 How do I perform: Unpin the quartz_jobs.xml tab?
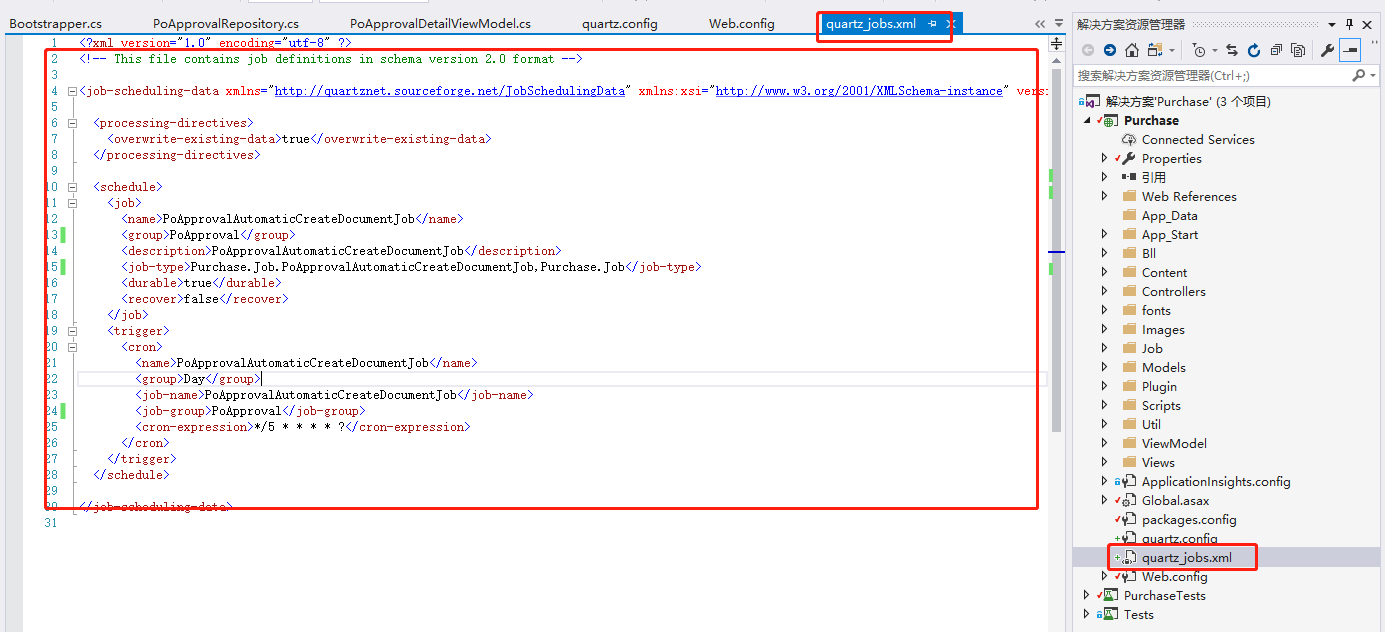coord(933,22)
